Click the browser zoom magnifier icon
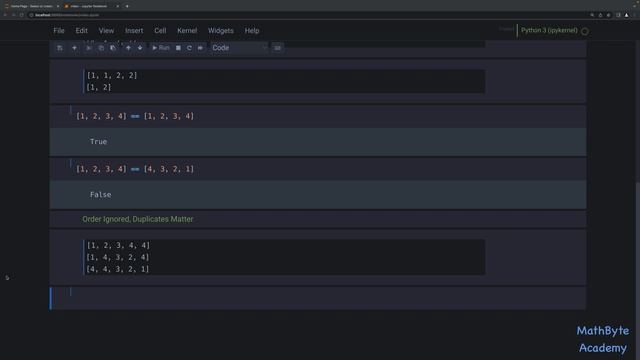 (x=592, y=15)
